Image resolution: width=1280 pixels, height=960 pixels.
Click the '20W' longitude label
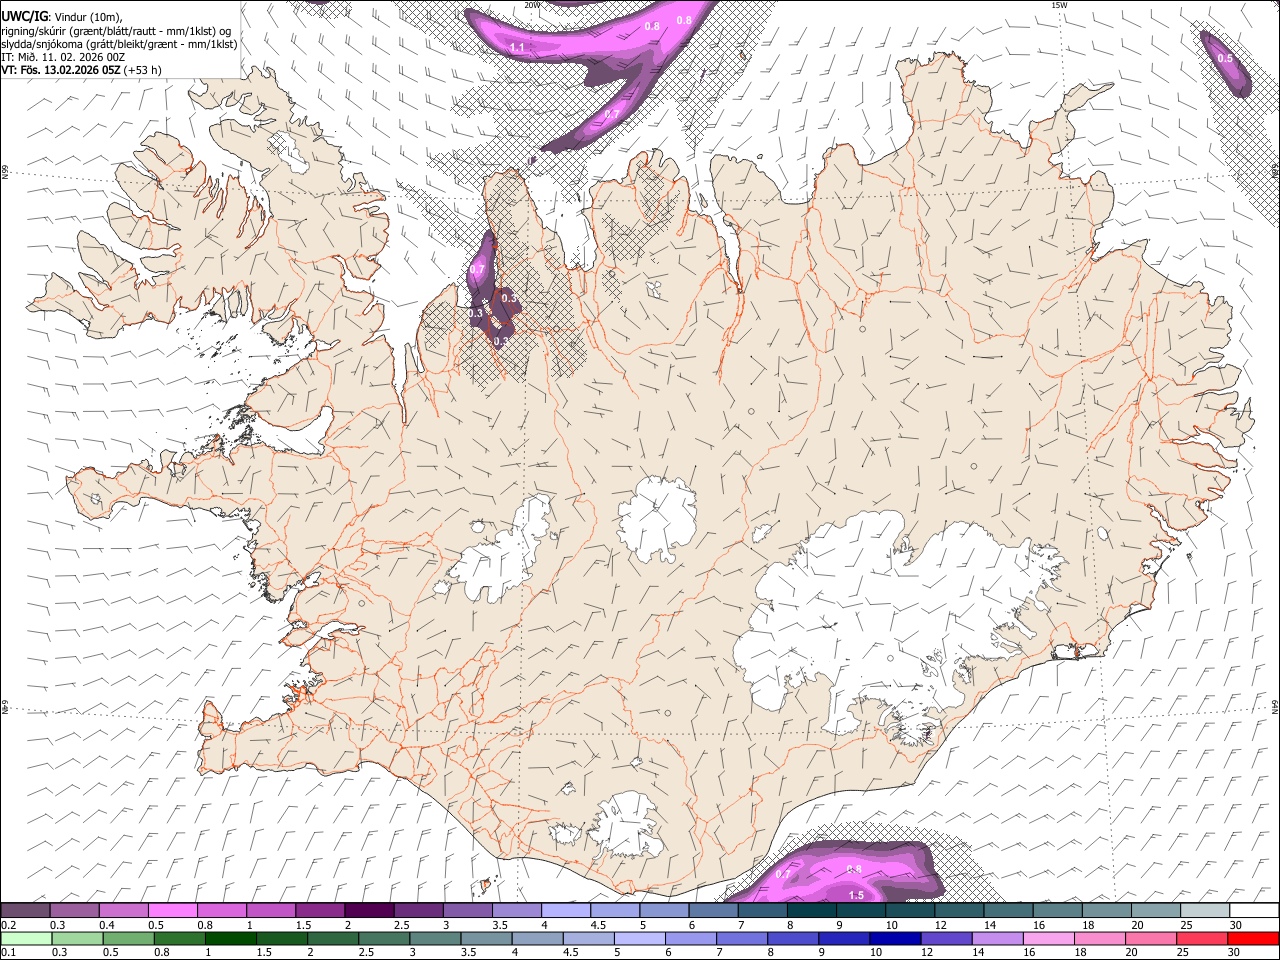tap(532, 5)
